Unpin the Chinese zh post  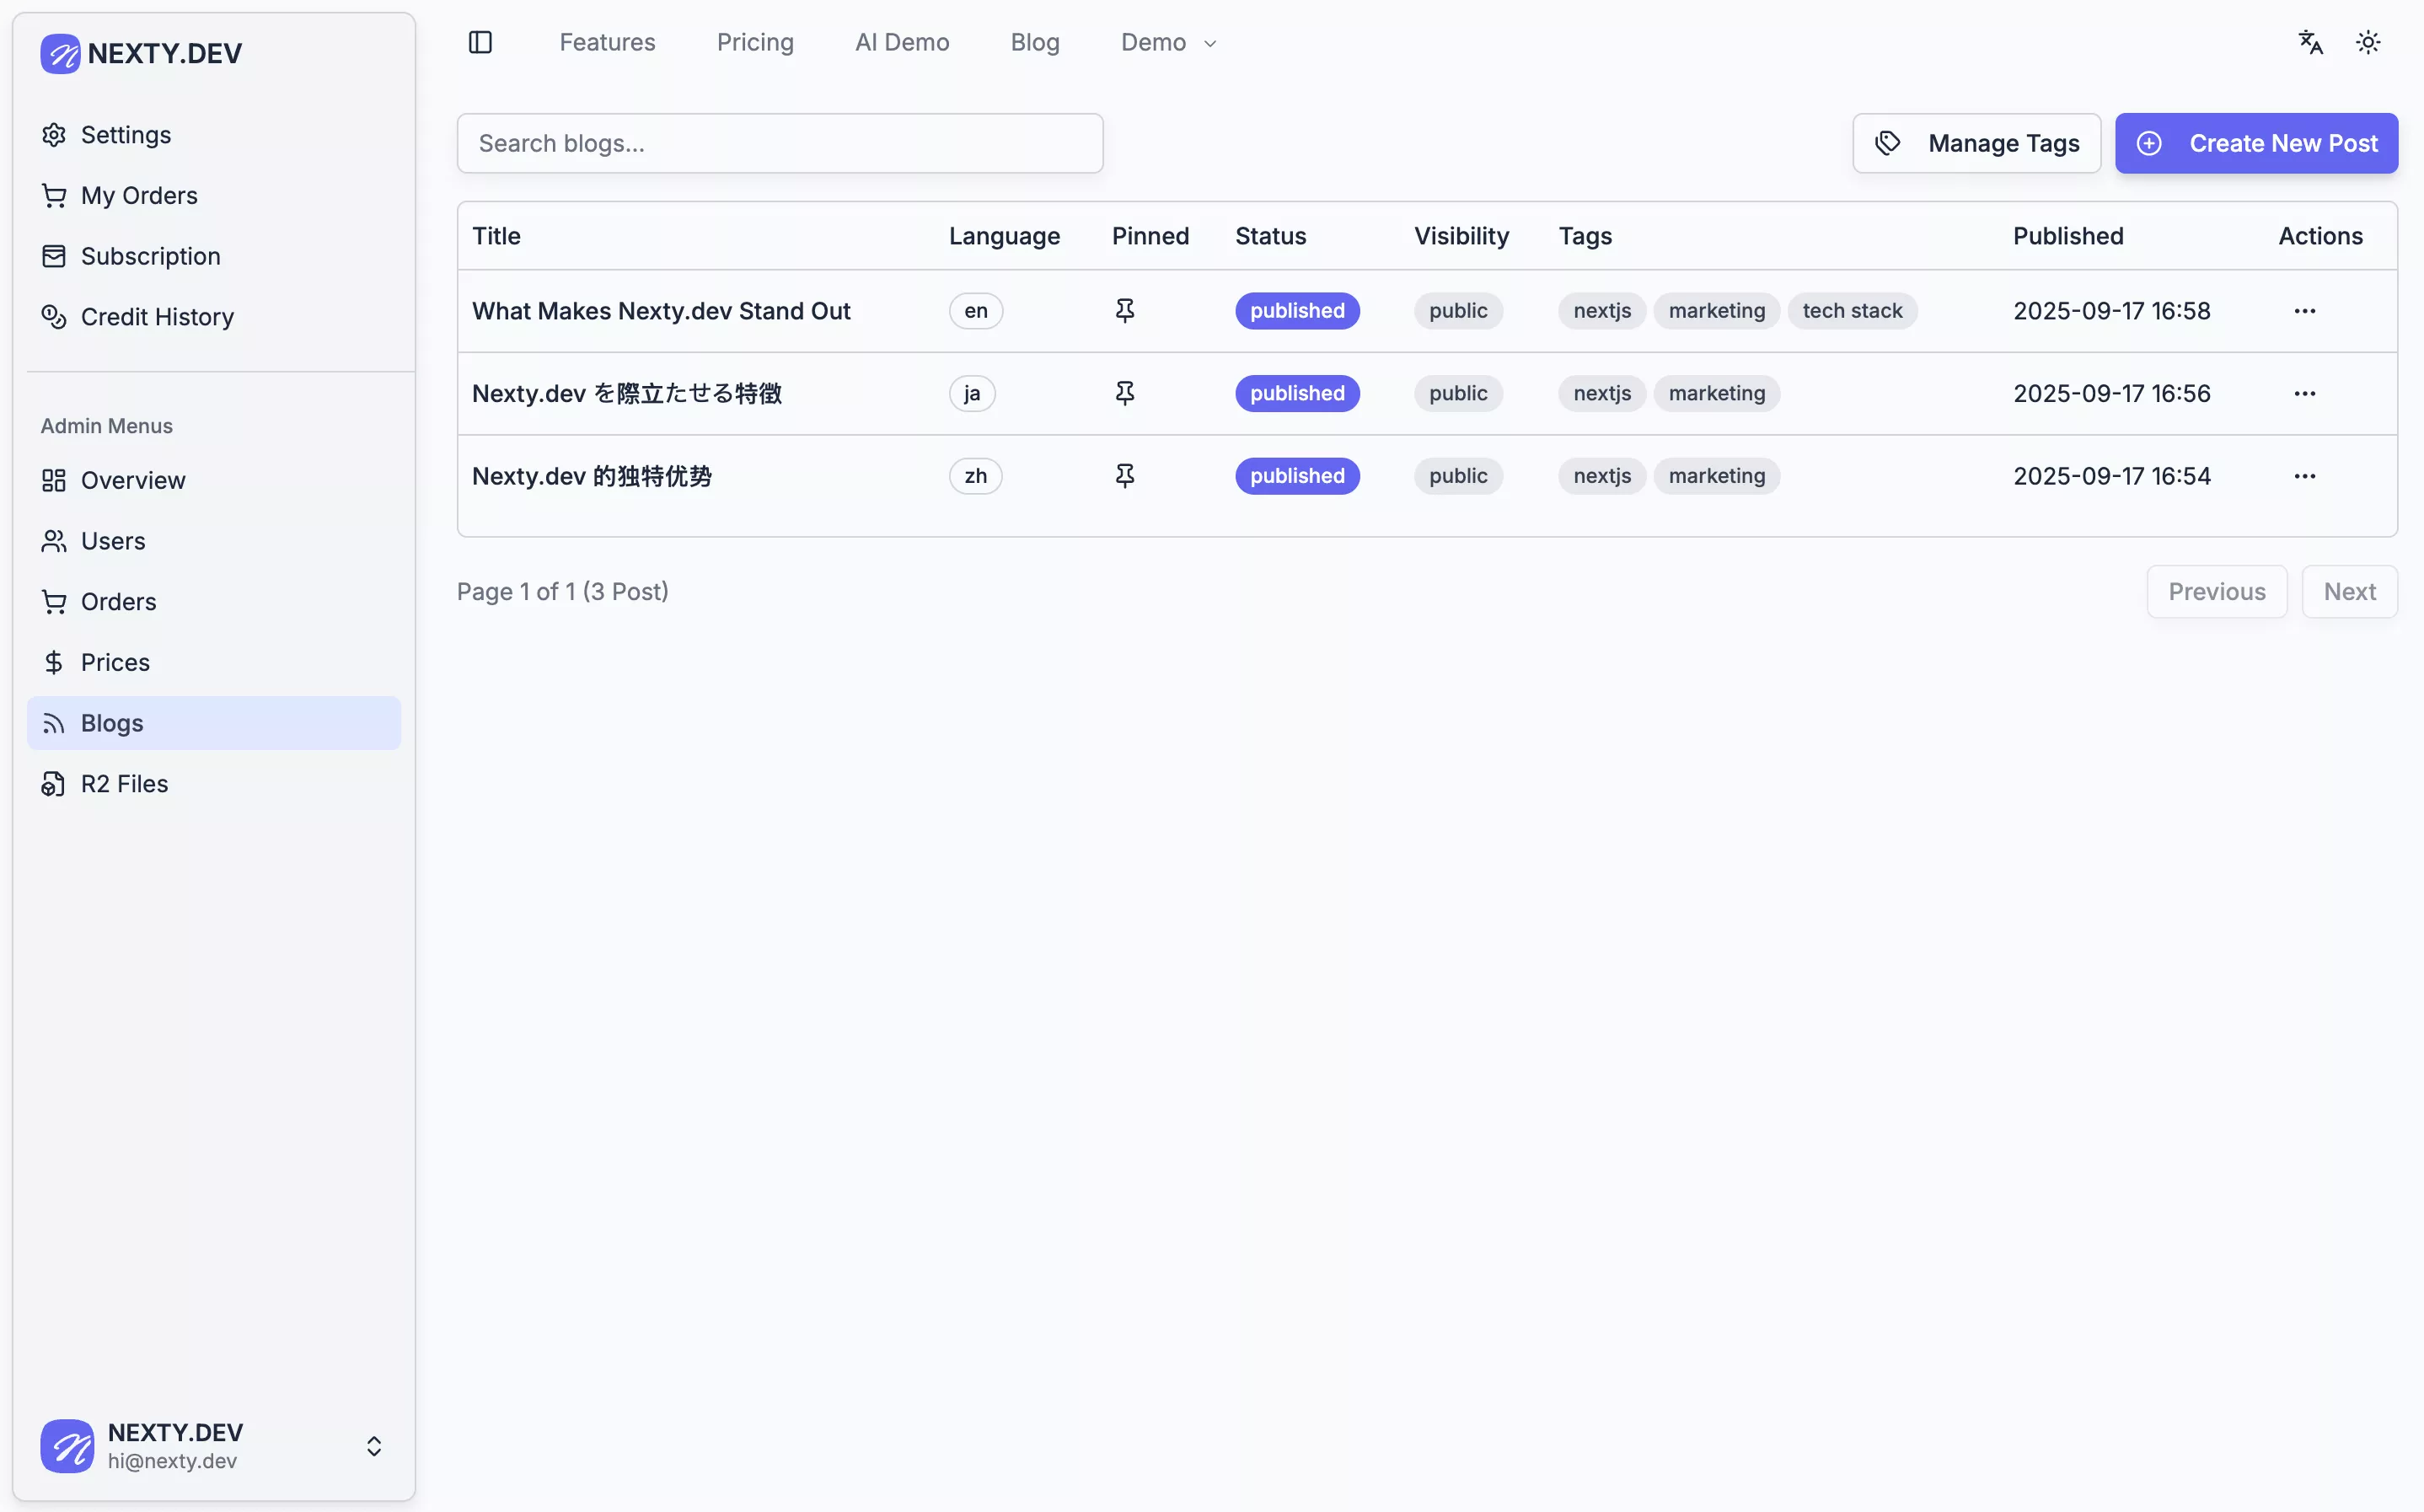pos(1124,476)
